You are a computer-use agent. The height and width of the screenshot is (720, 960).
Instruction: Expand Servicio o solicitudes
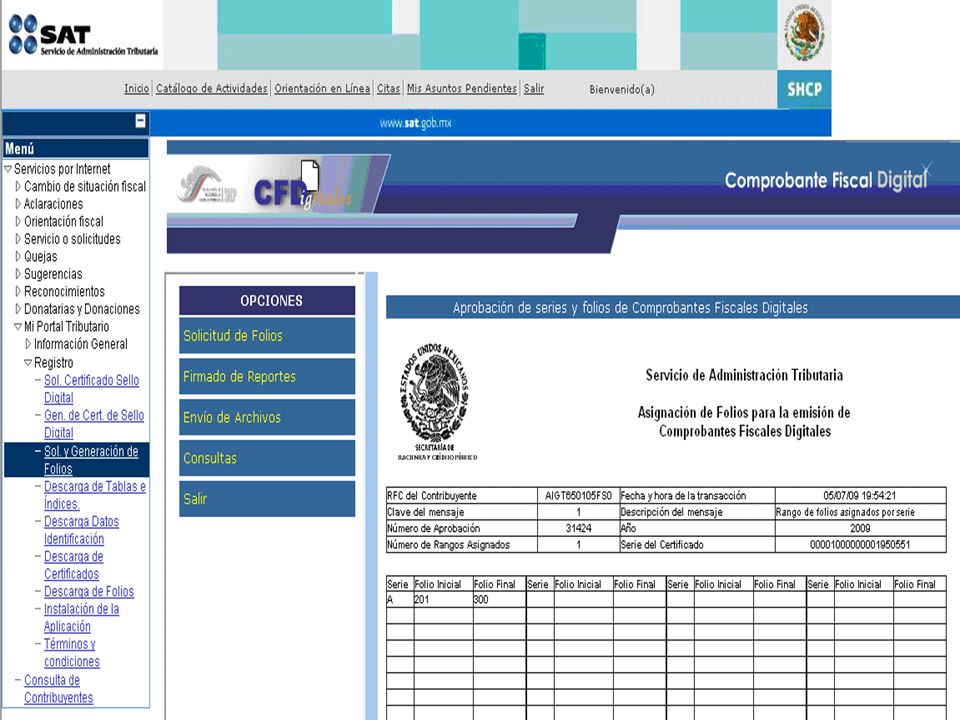tap(18, 239)
